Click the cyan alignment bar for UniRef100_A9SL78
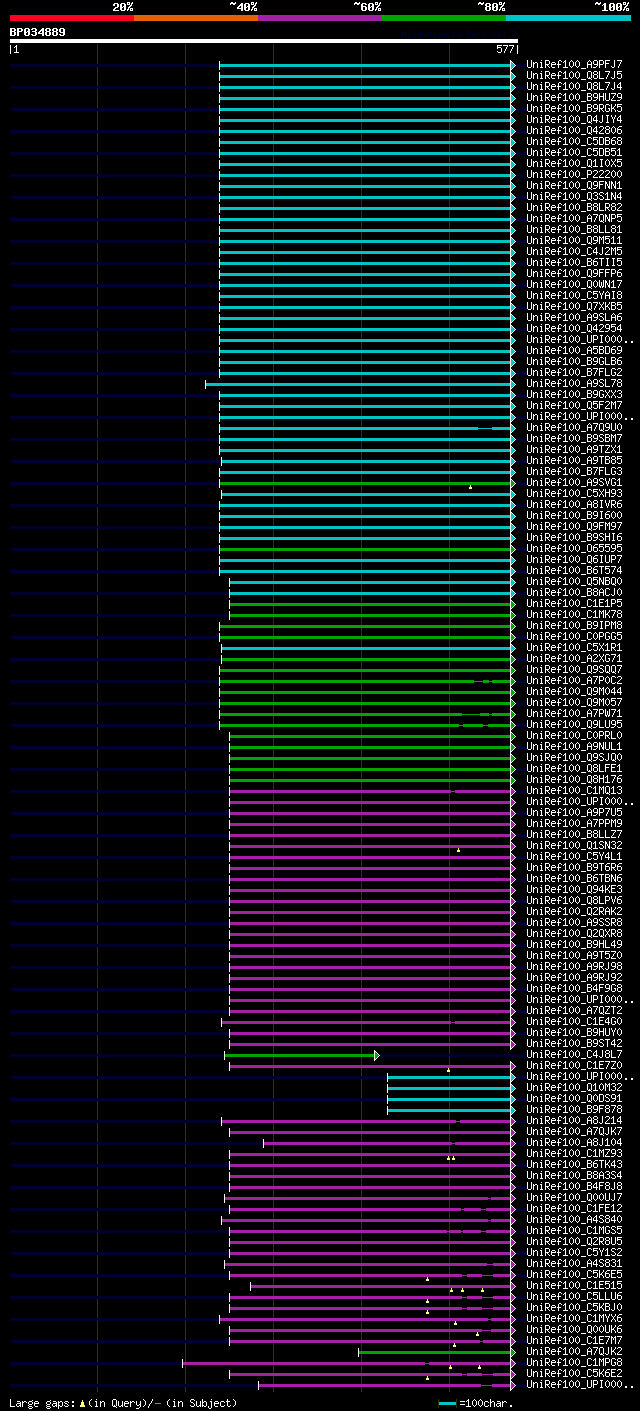 359,383
